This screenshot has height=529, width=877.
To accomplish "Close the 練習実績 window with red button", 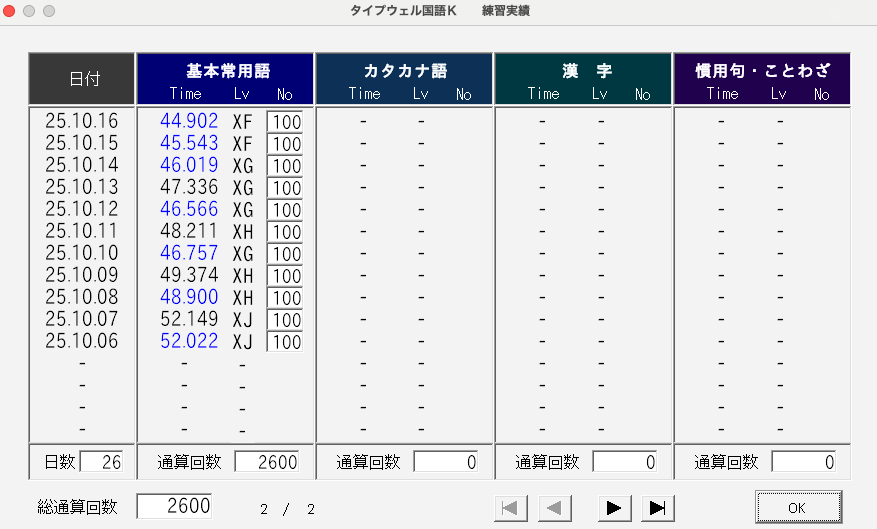I will 9,11.
